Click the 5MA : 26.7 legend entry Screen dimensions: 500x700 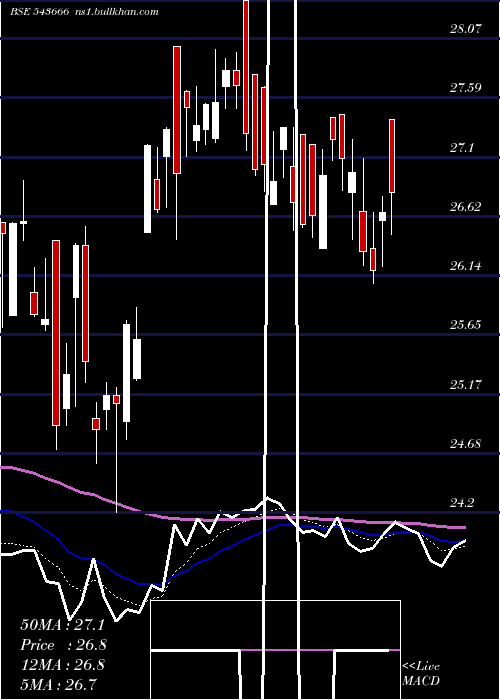point(58,684)
